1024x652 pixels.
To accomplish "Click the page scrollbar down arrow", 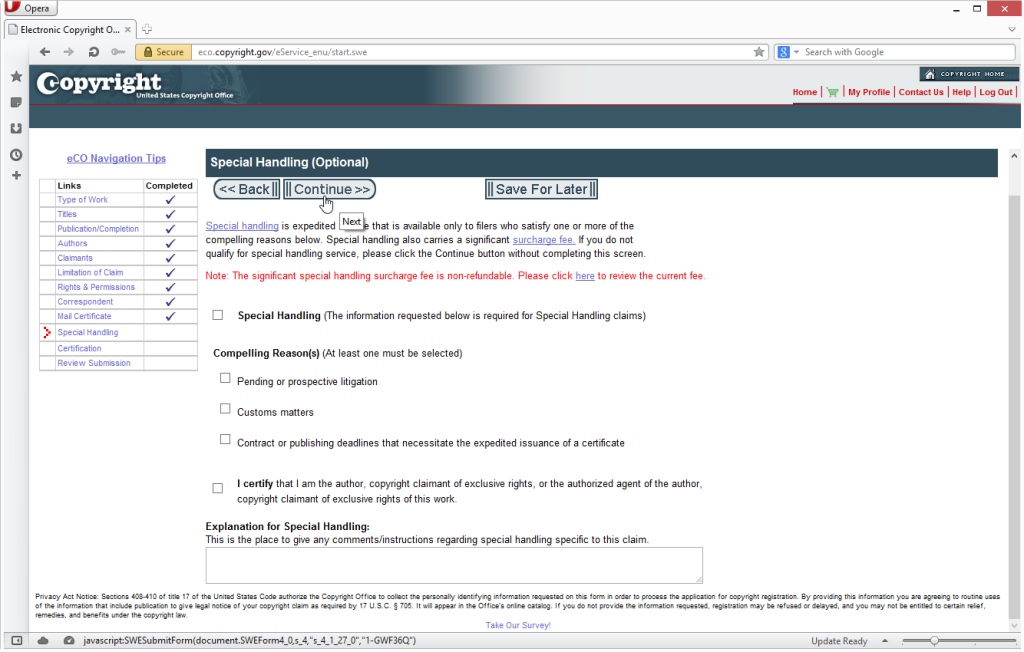I will [1014, 625].
